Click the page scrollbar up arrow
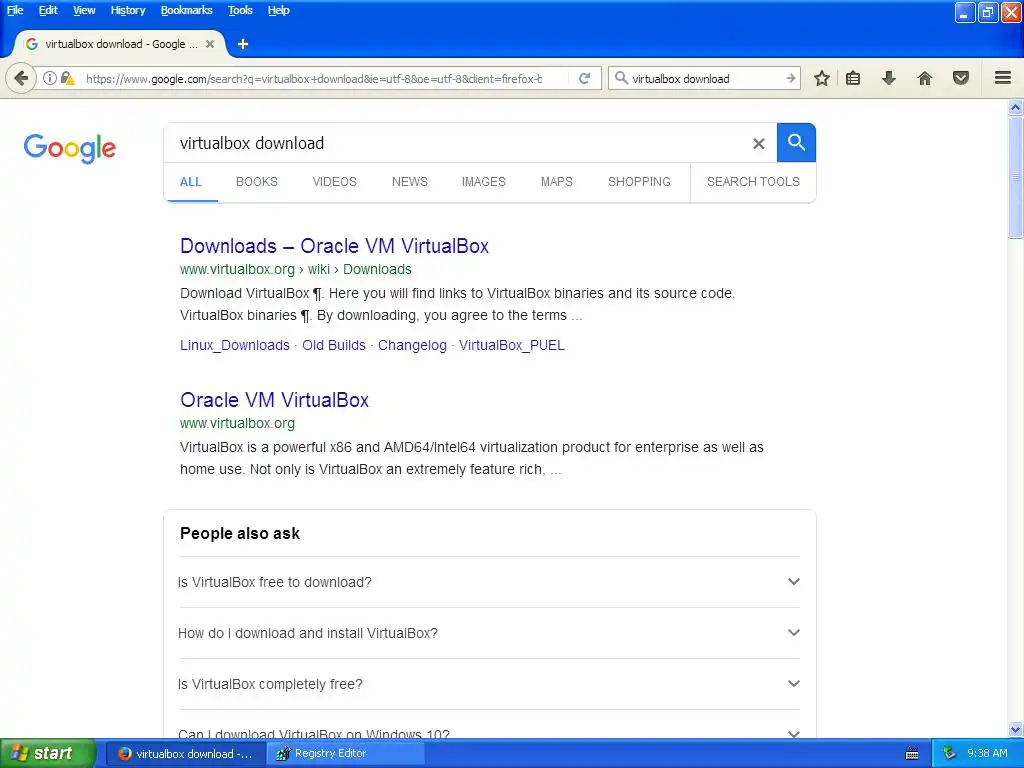Screen dimensions: 1024x768 click(x=1015, y=108)
